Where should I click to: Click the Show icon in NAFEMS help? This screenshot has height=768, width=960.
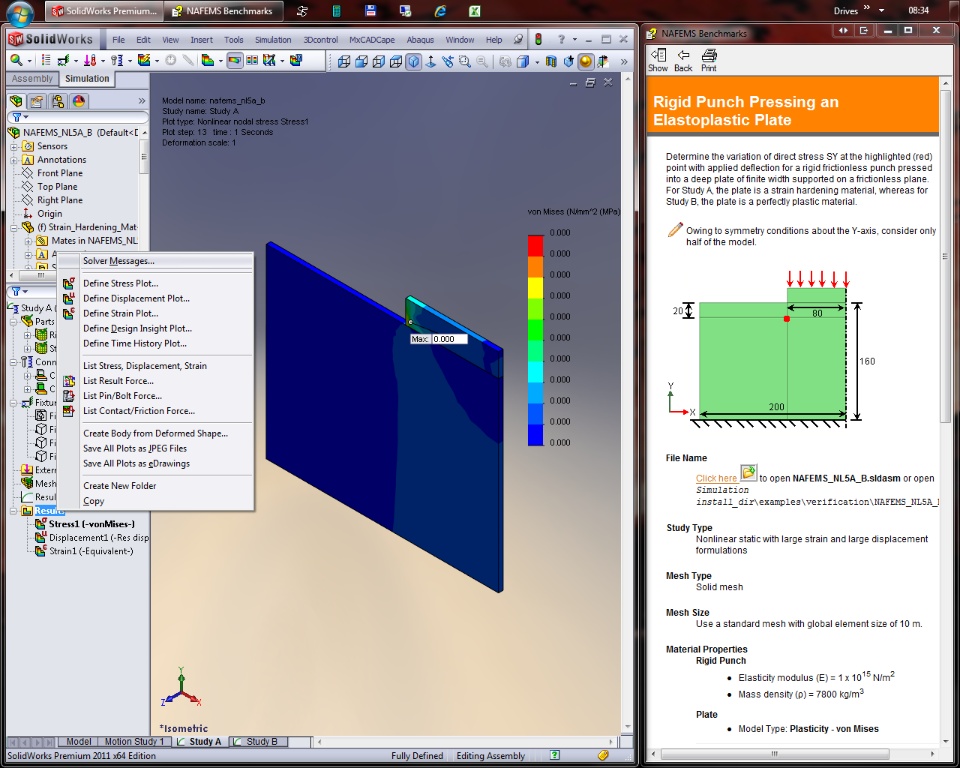point(658,60)
